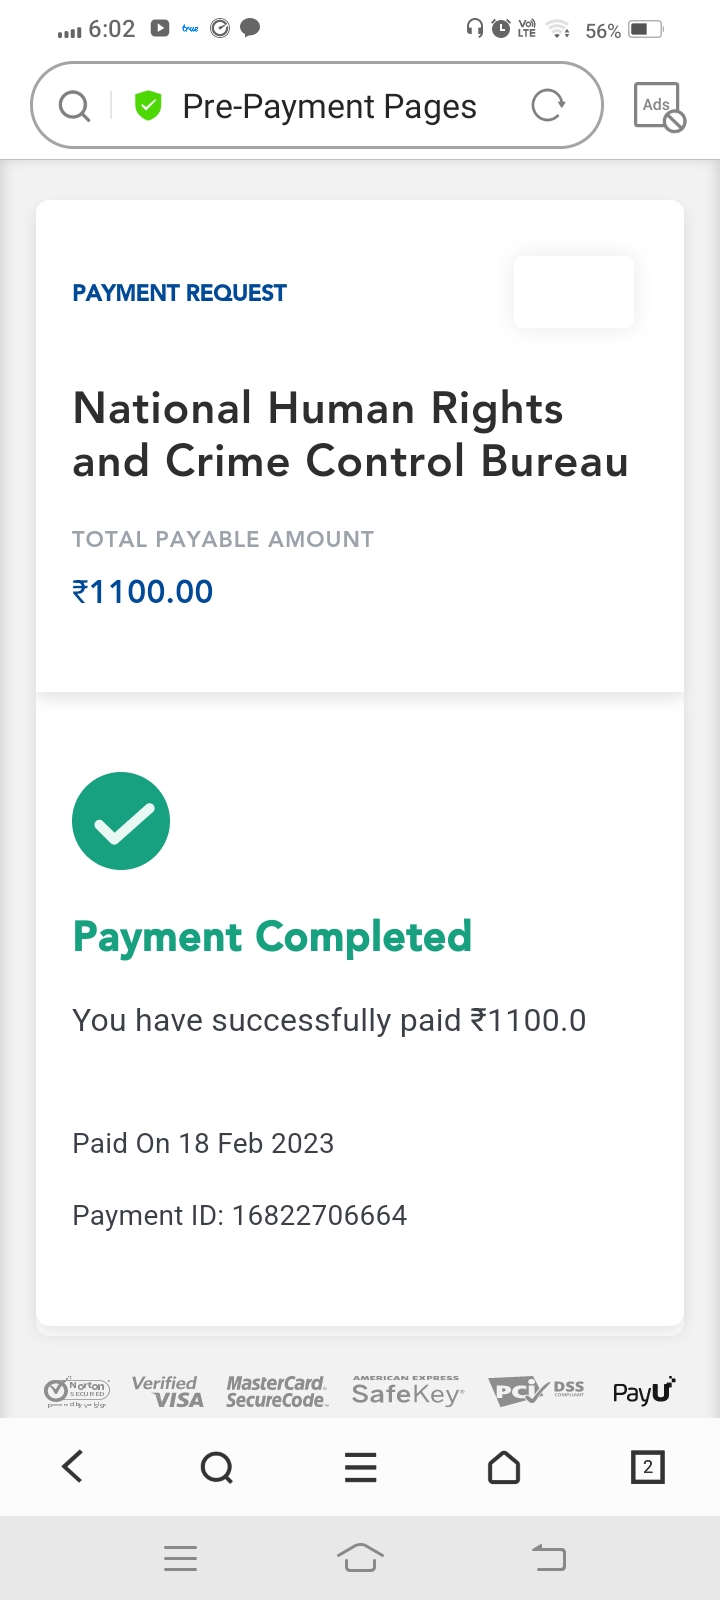The width and height of the screenshot is (720, 1600).
Task: Open the browser hamburger menu
Action: [360, 1467]
